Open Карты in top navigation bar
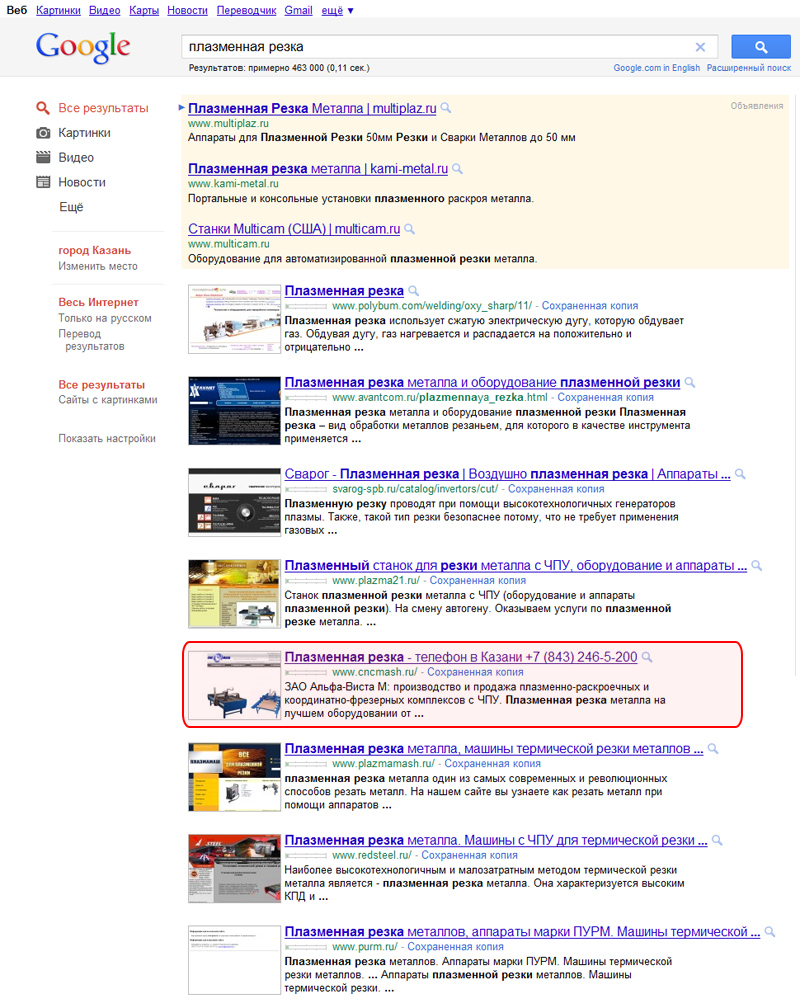 (144, 10)
